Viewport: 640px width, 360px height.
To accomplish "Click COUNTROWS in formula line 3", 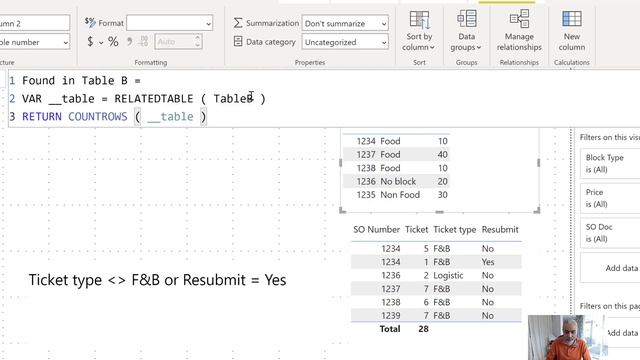I will tap(98, 117).
